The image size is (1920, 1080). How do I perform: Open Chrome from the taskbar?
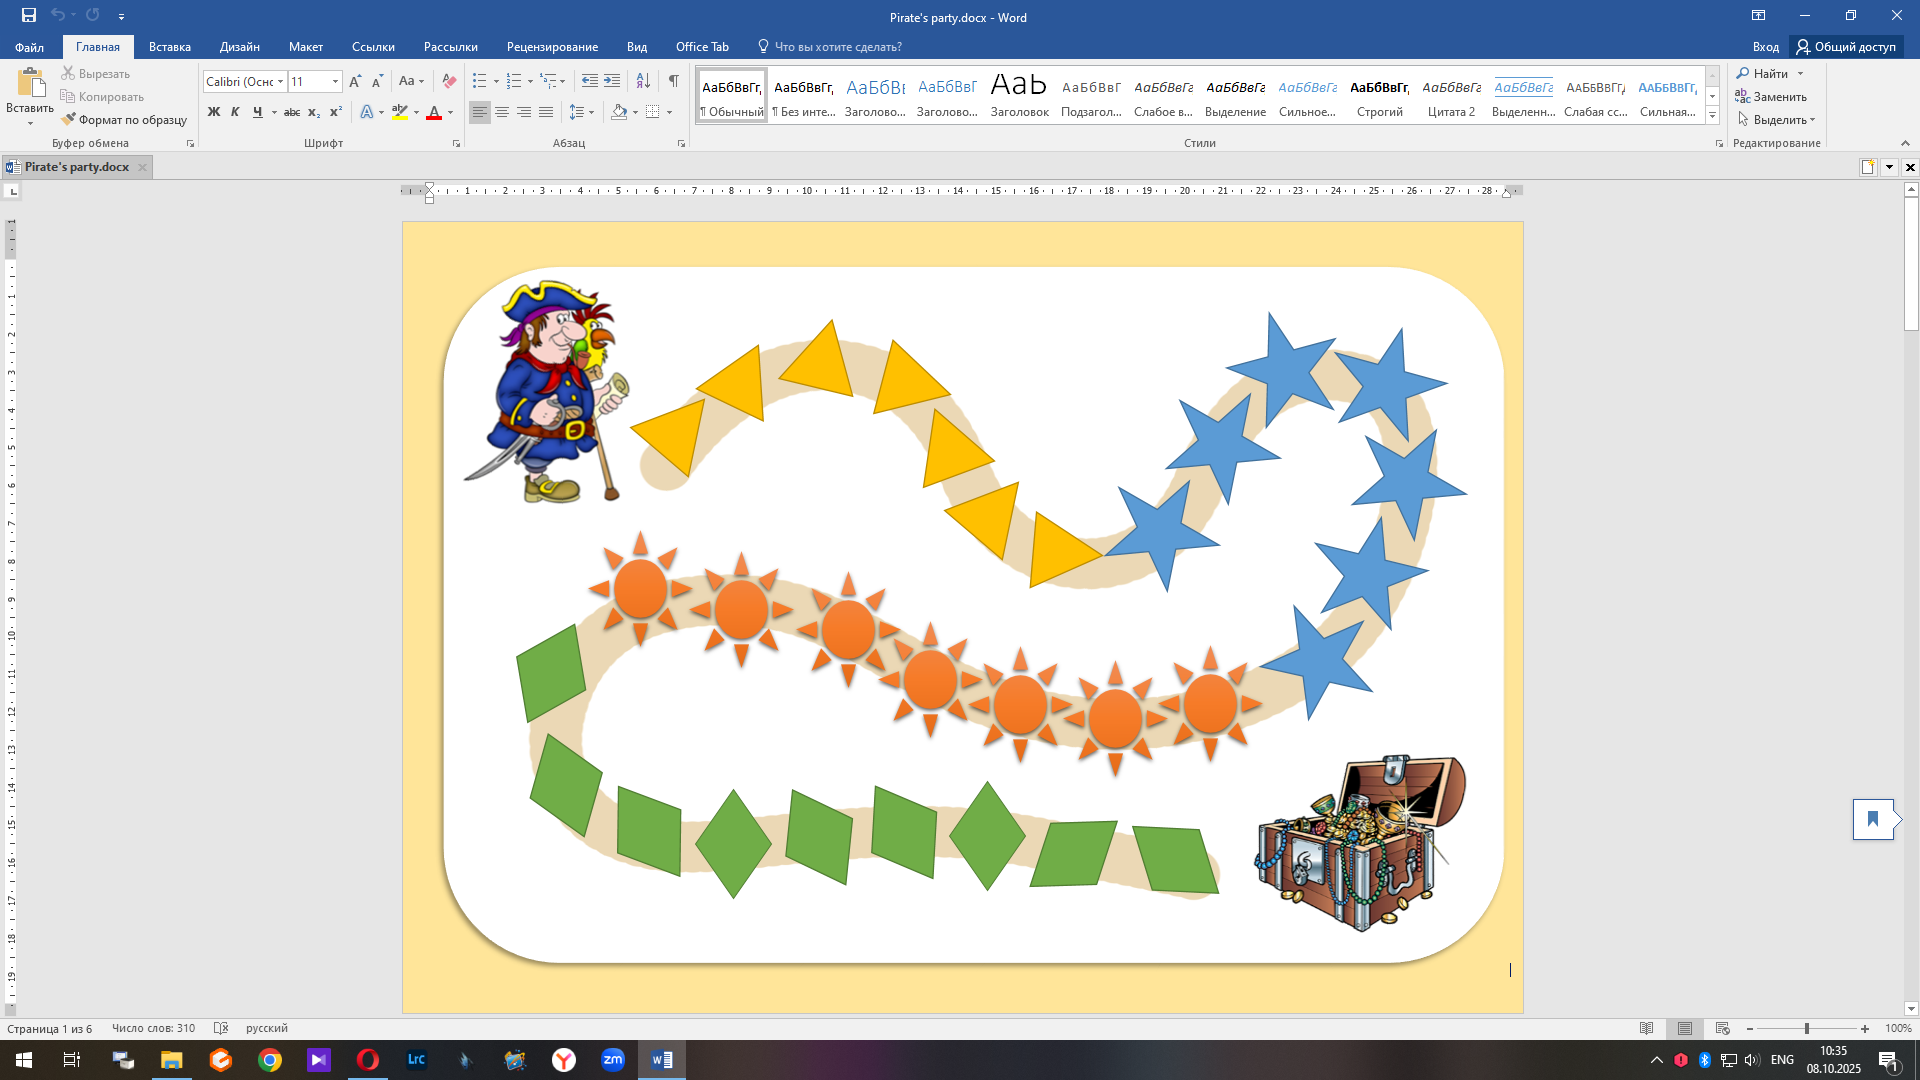click(x=270, y=1060)
